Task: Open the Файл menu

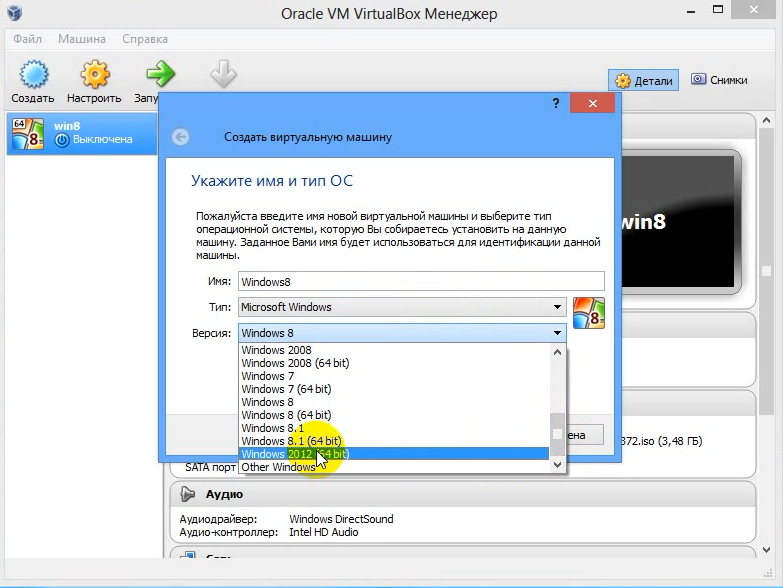Action: tap(27, 39)
